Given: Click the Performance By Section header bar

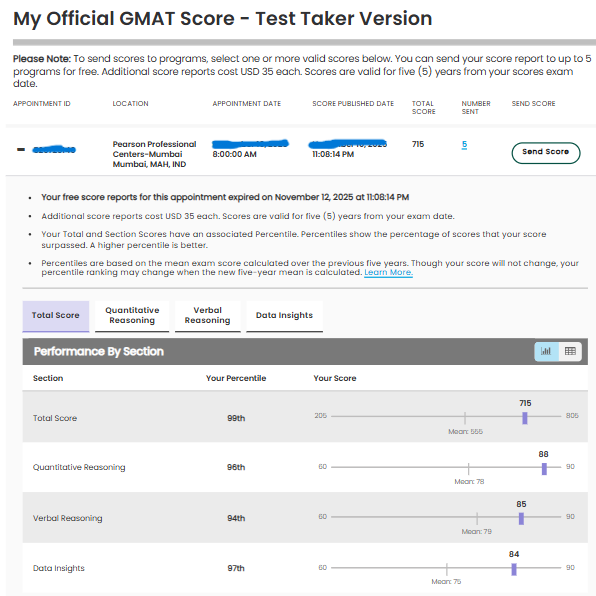Looking at the screenshot, I should (305, 352).
